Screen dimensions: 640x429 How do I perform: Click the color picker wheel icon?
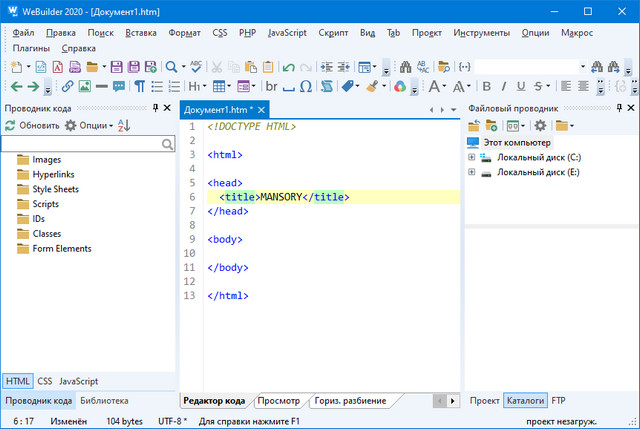point(399,87)
